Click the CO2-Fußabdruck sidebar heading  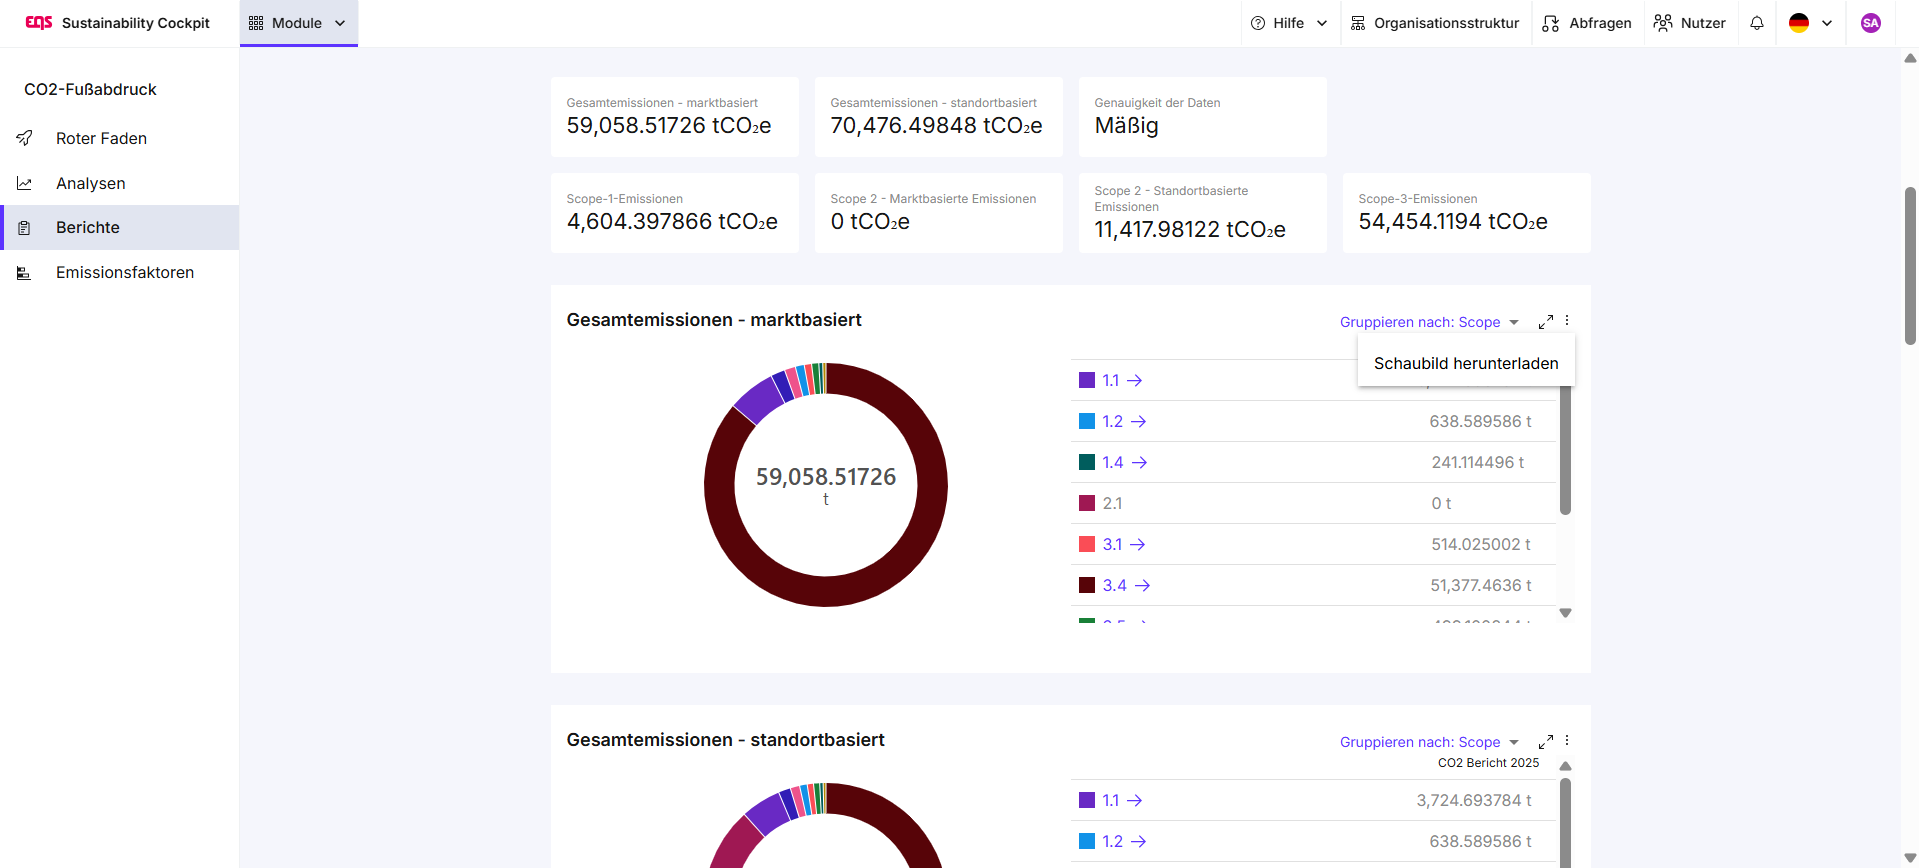90,89
